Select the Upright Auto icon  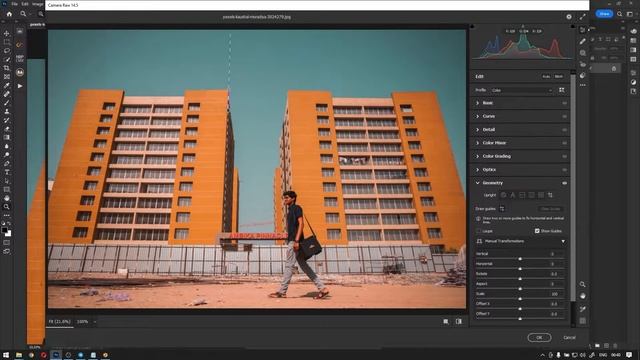[513, 195]
